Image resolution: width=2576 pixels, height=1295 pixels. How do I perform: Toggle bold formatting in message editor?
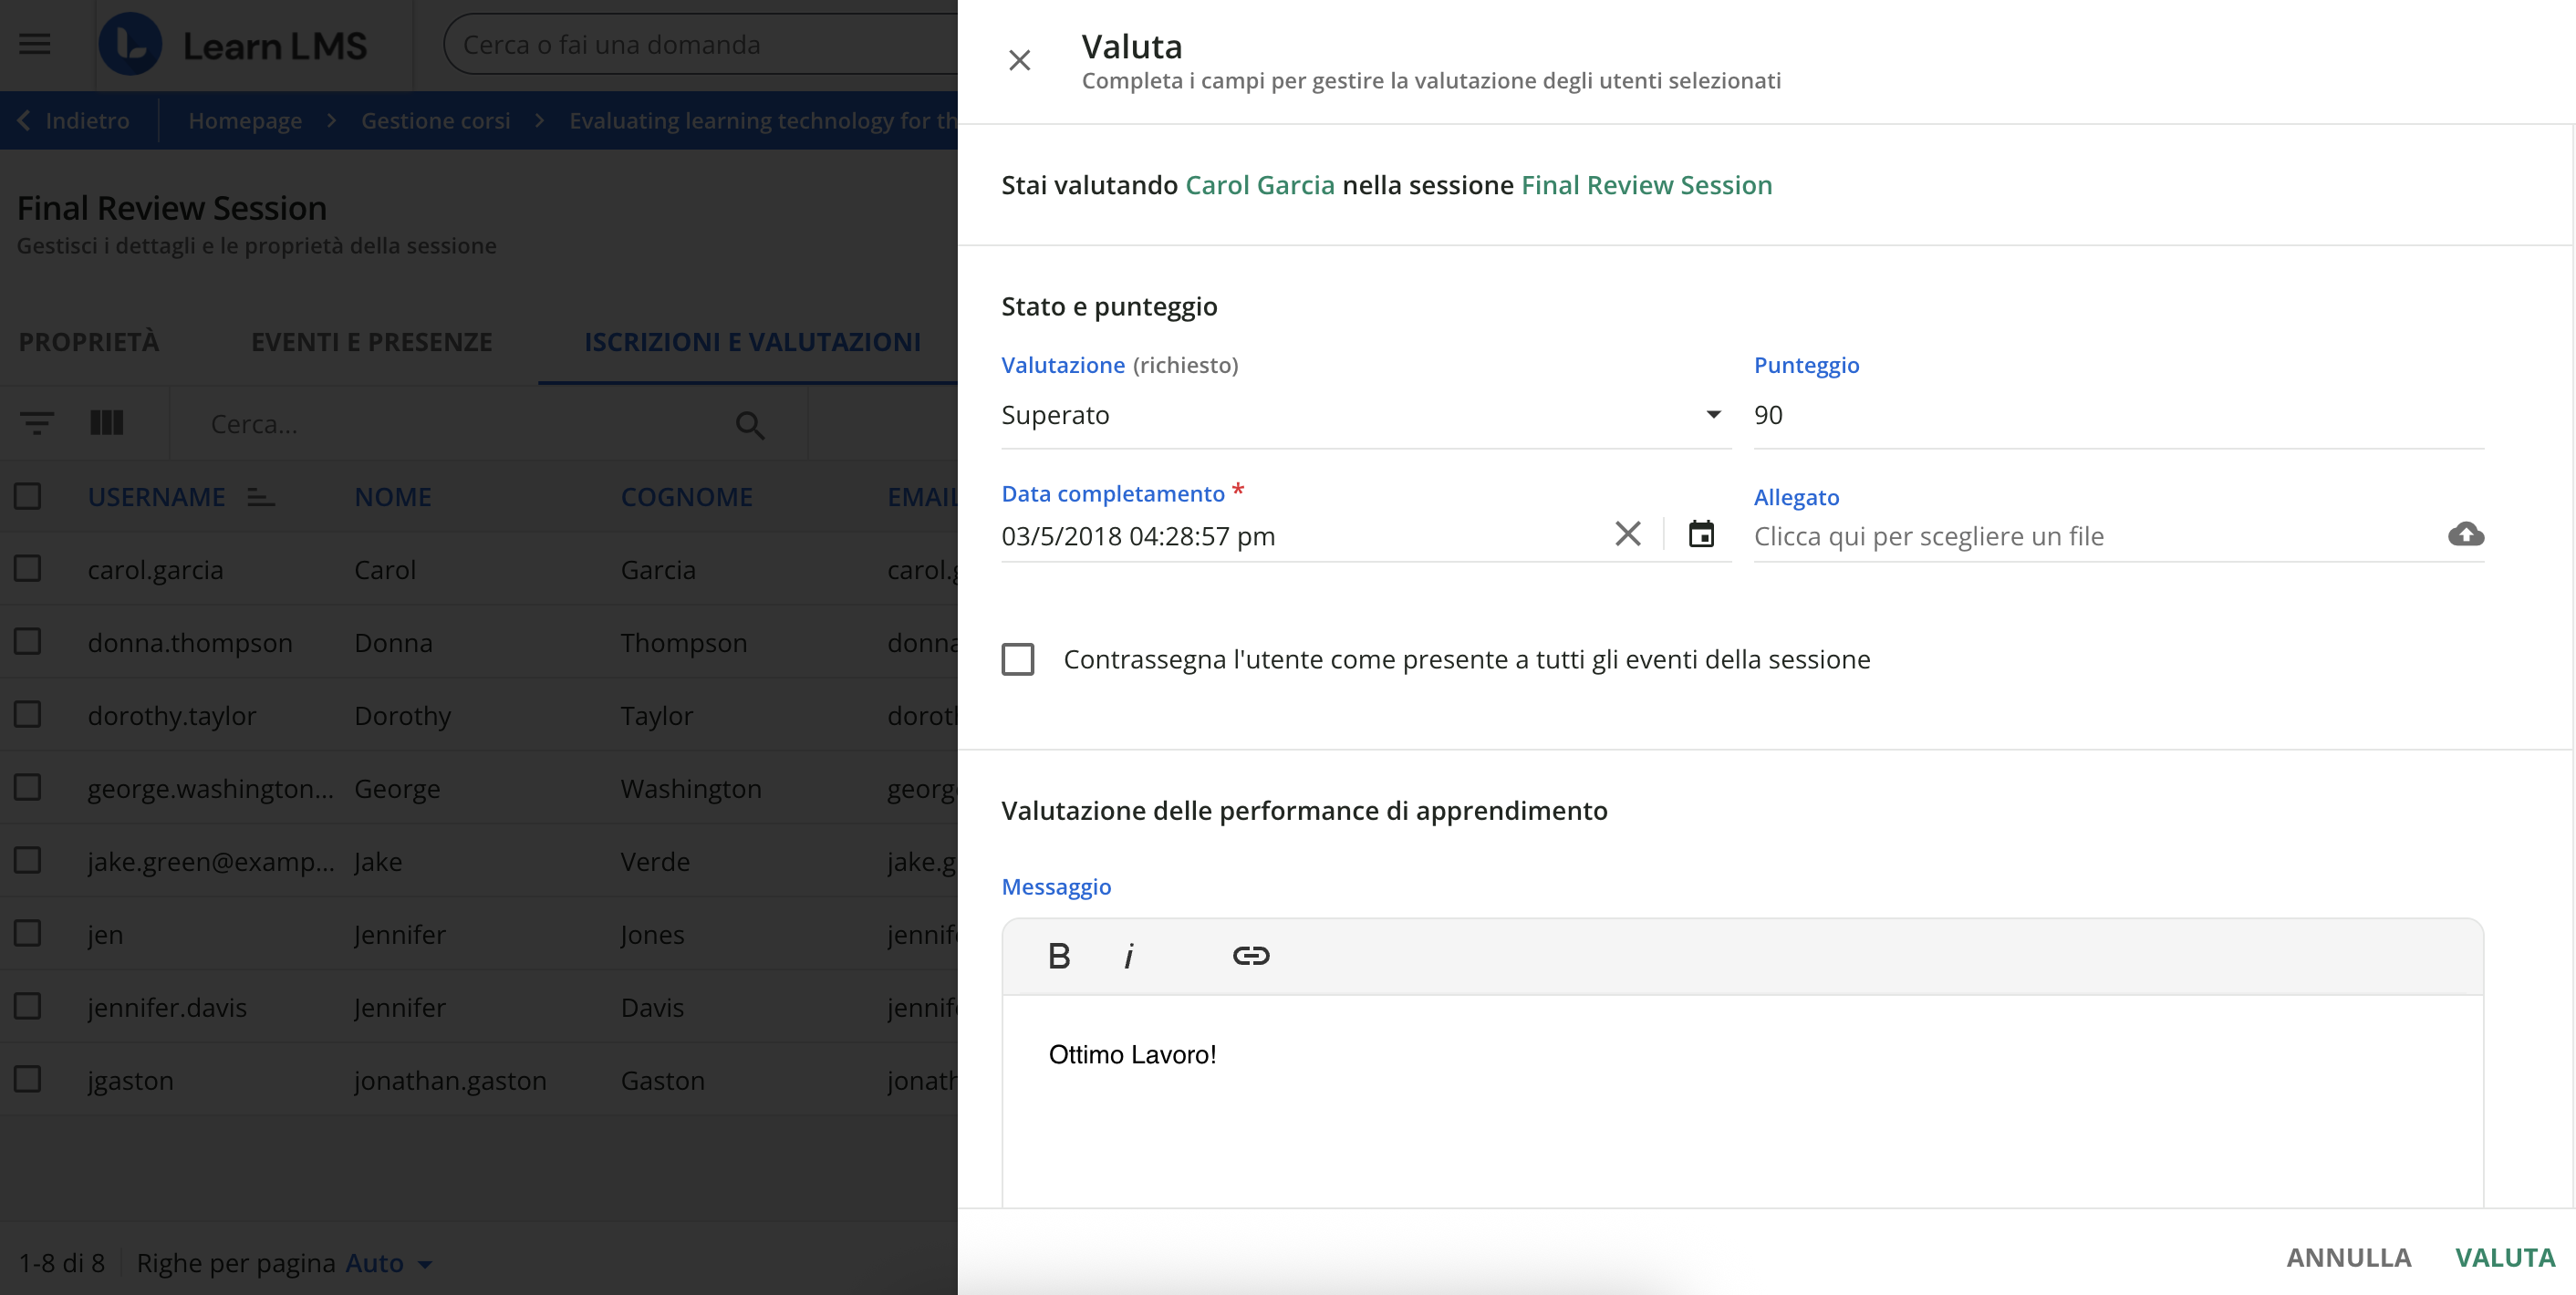click(x=1059, y=956)
